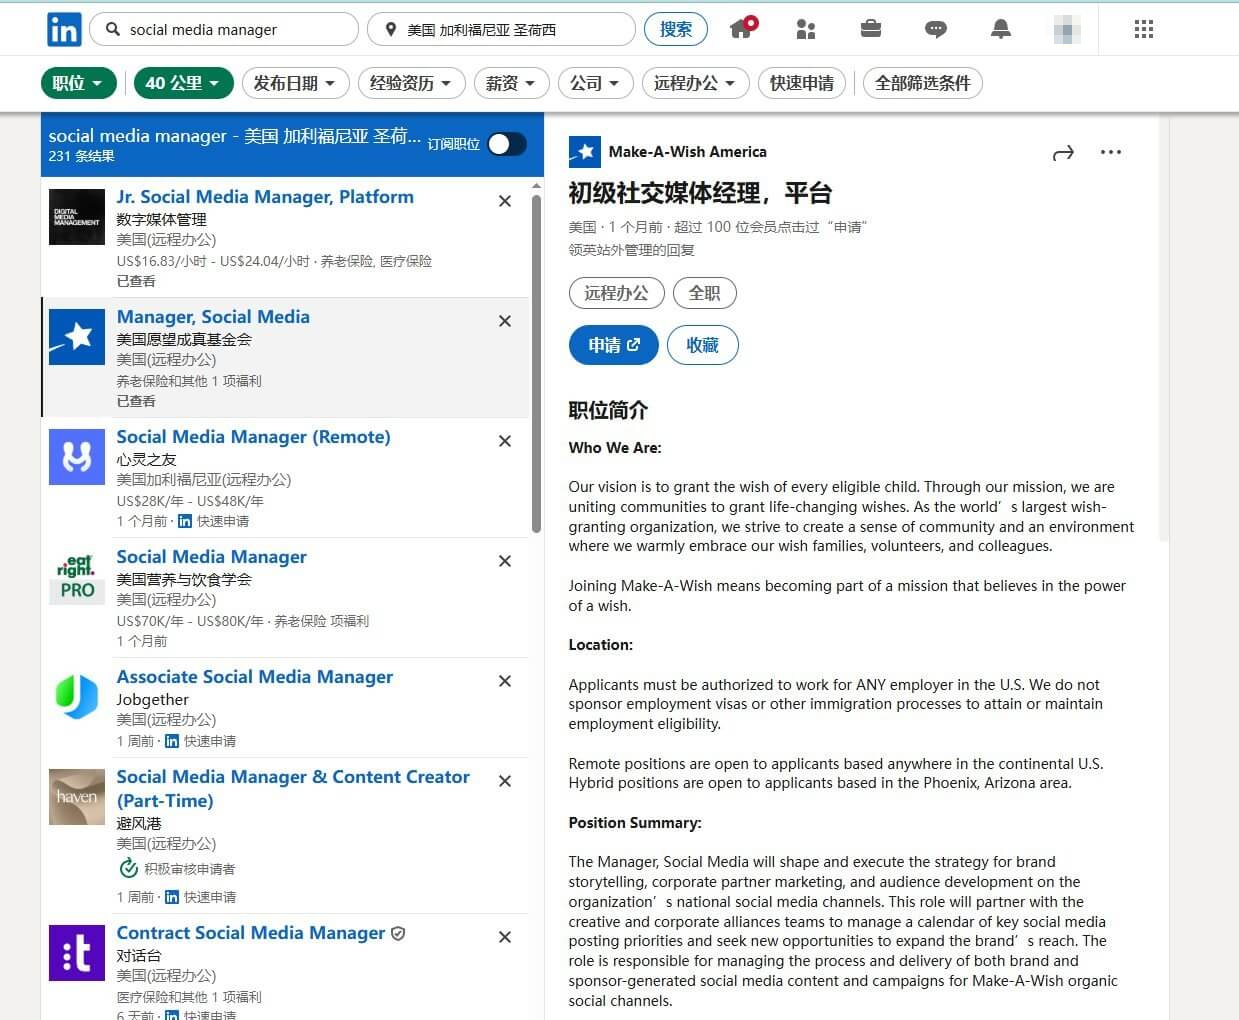Click the 搜索 search button

click(676, 29)
